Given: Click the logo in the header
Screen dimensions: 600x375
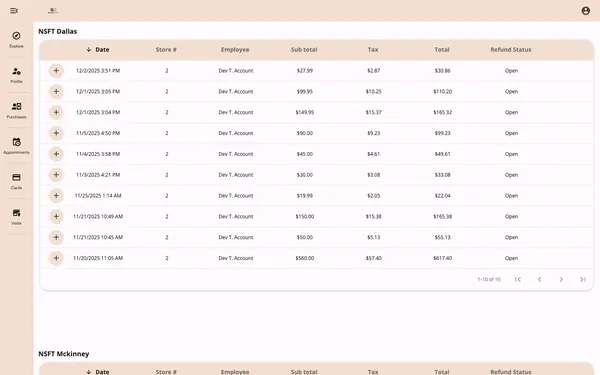Looking at the screenshot, I should [x=53, y=11].
